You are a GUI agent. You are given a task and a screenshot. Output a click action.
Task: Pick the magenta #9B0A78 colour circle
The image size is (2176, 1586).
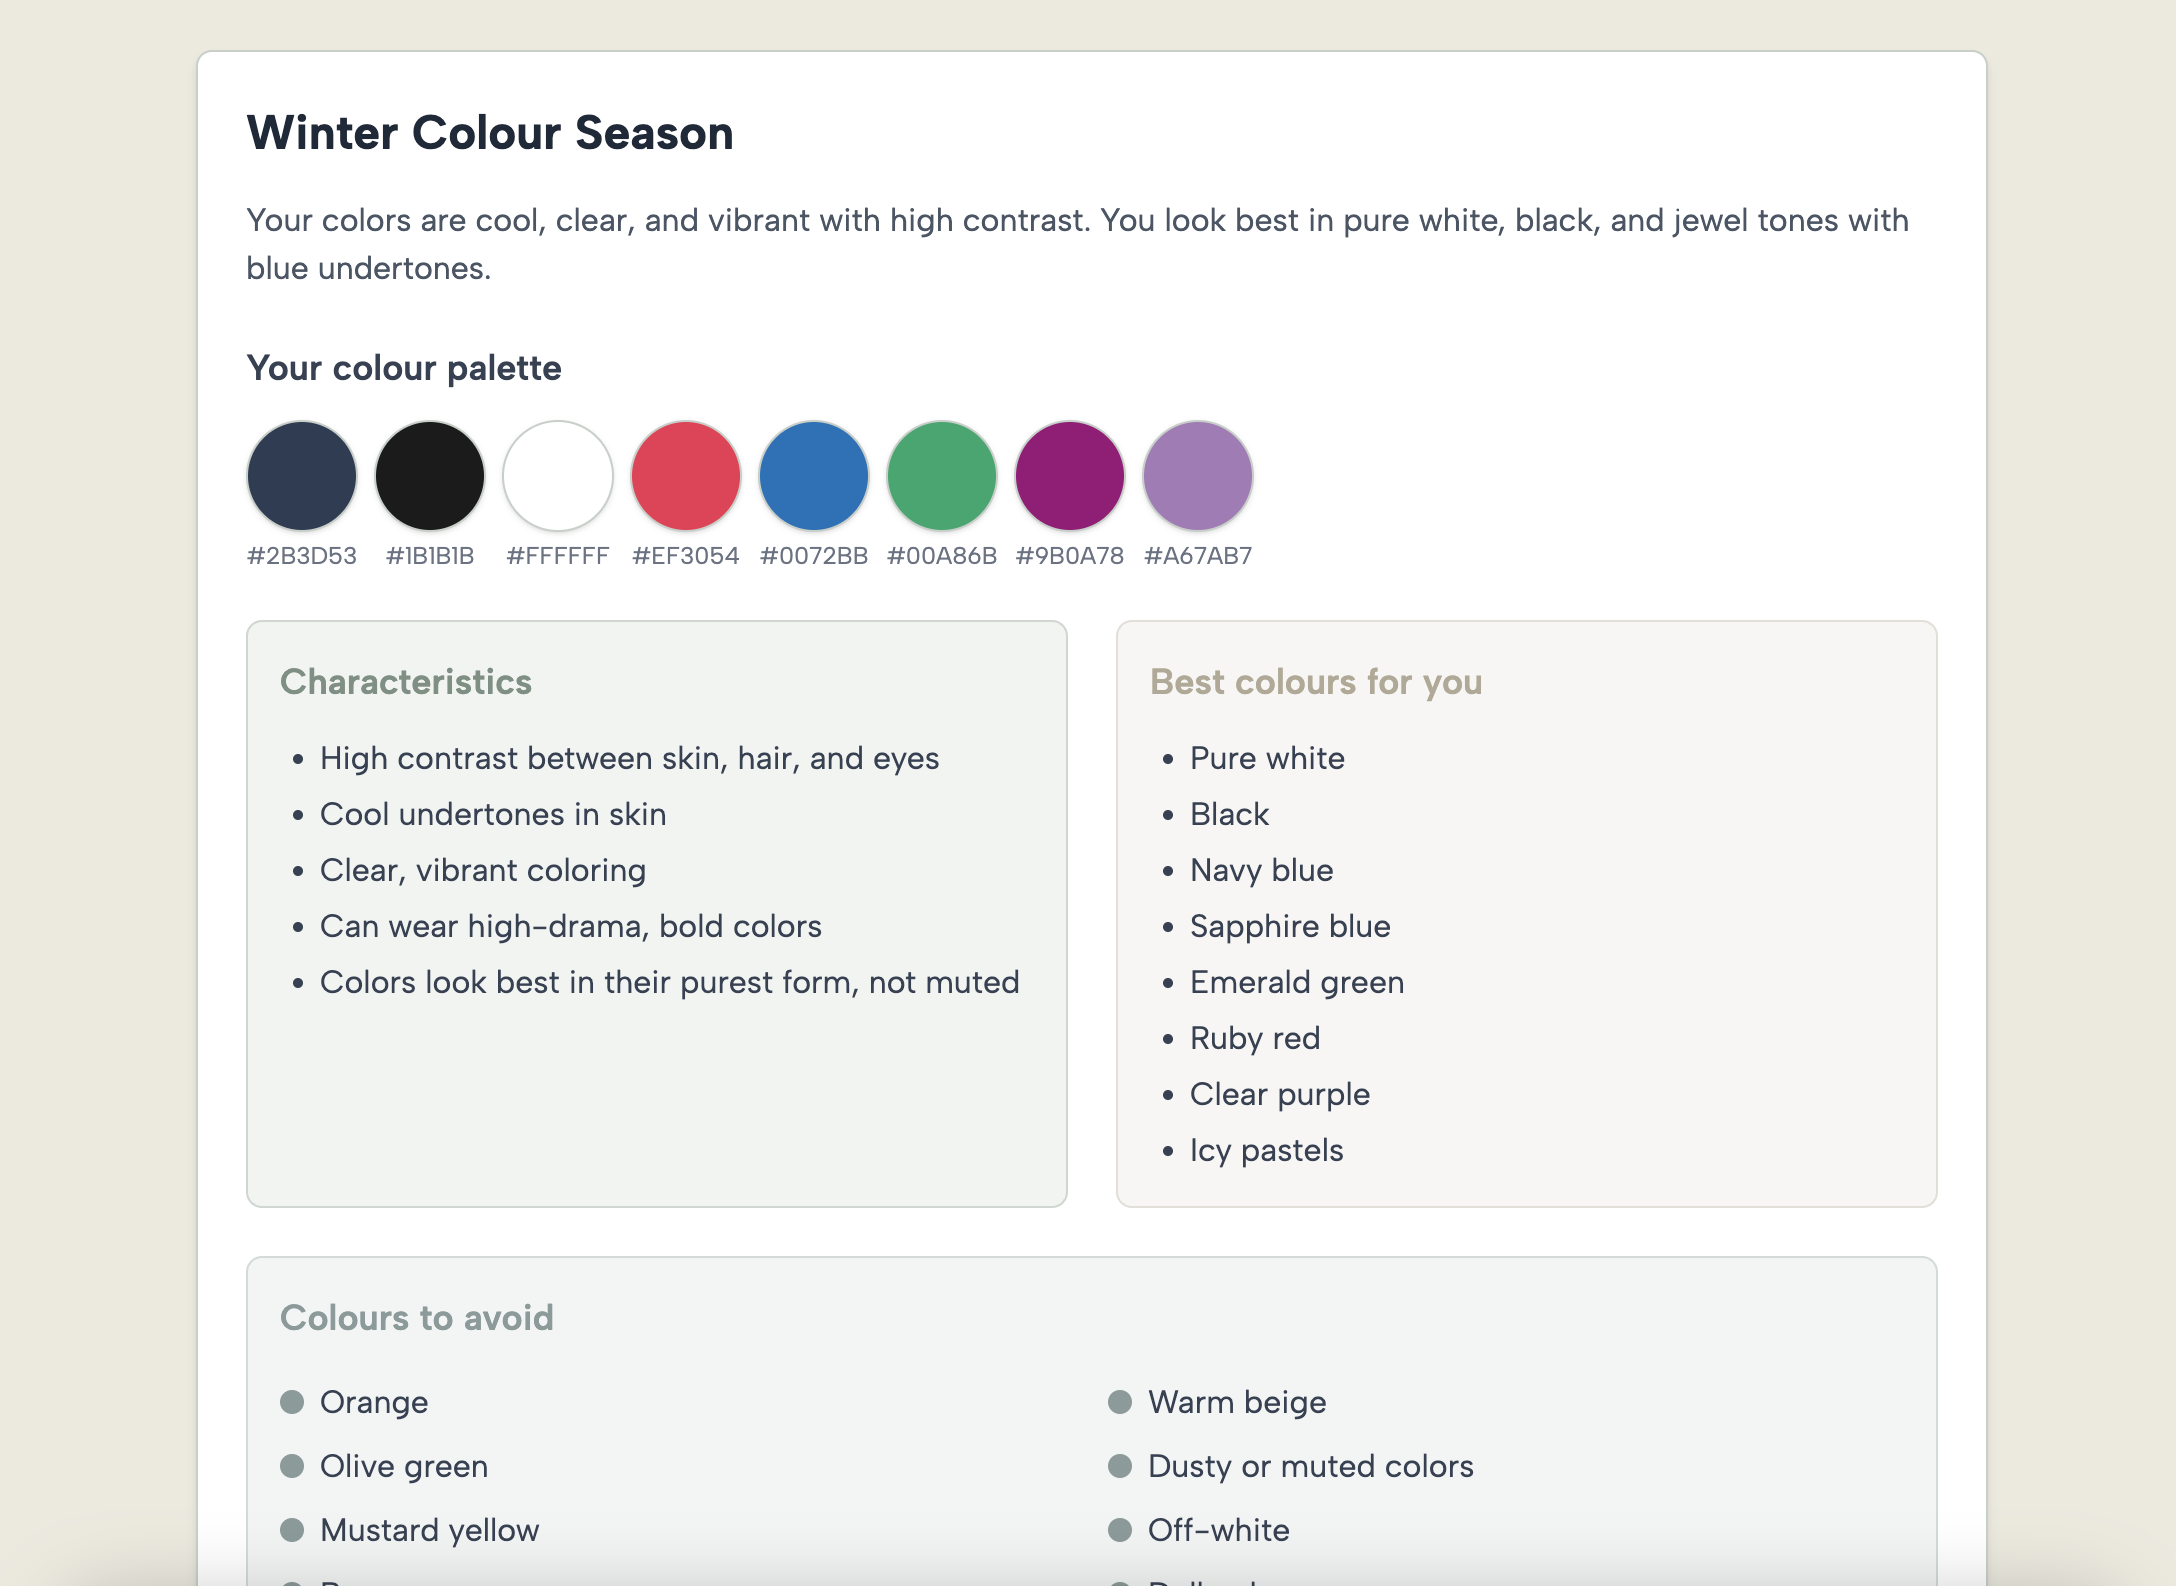pyautogui.click(x=1070, y=476)
